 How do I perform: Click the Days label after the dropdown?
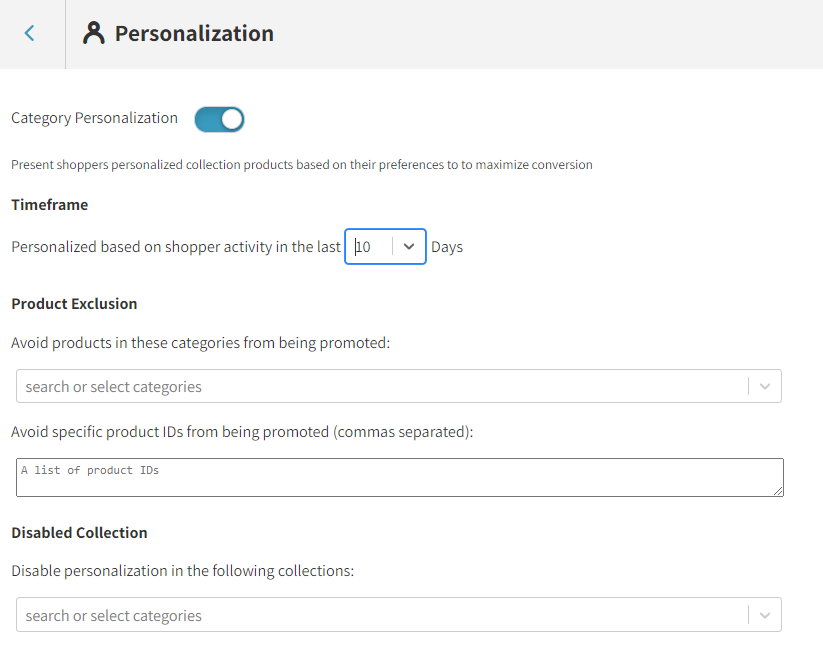[x=447, y=247]
